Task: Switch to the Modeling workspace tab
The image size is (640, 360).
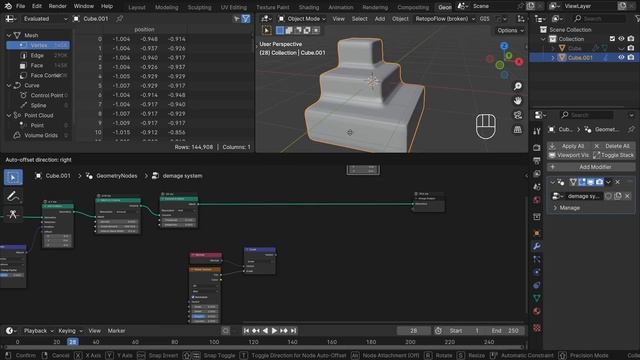Action: (x=167, y=7)
